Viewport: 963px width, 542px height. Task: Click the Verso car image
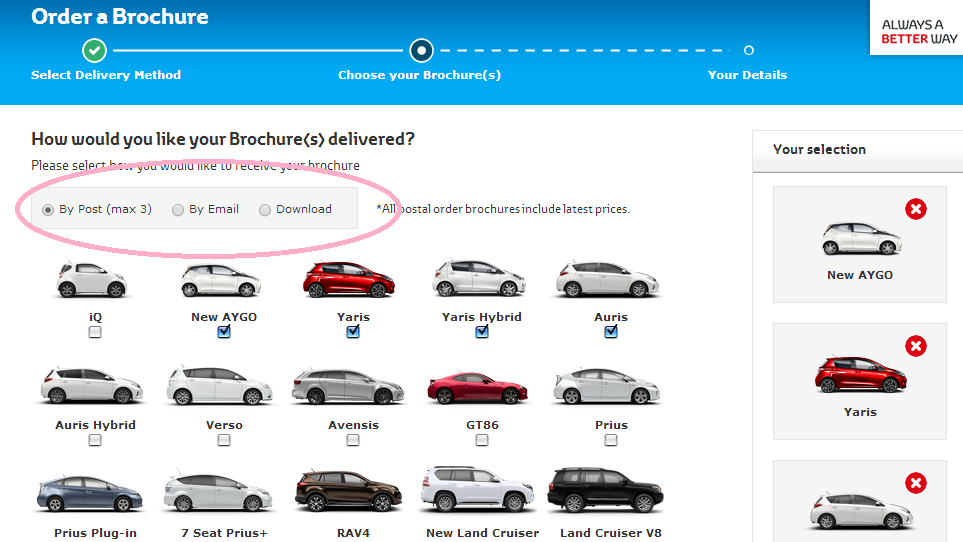click(220, 386)
